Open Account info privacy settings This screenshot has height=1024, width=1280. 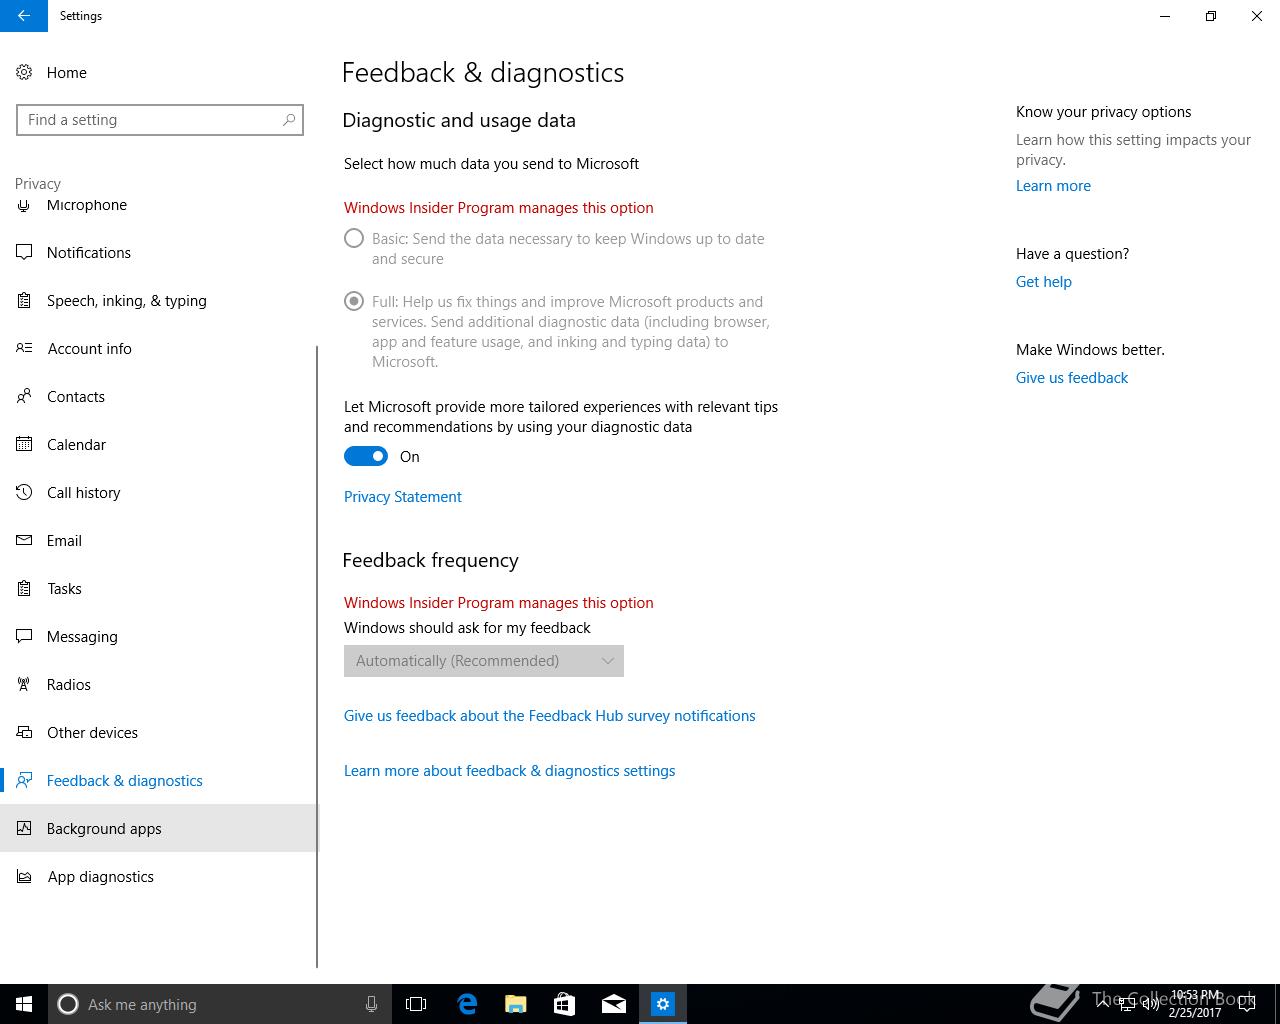pyautogui.click(x=158, y=348)
